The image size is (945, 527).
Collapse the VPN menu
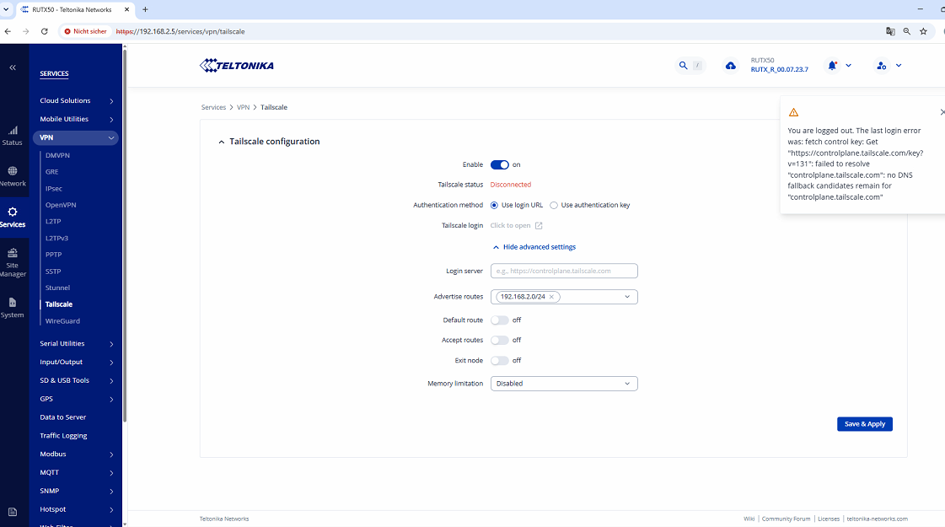[x=76, y=137]
